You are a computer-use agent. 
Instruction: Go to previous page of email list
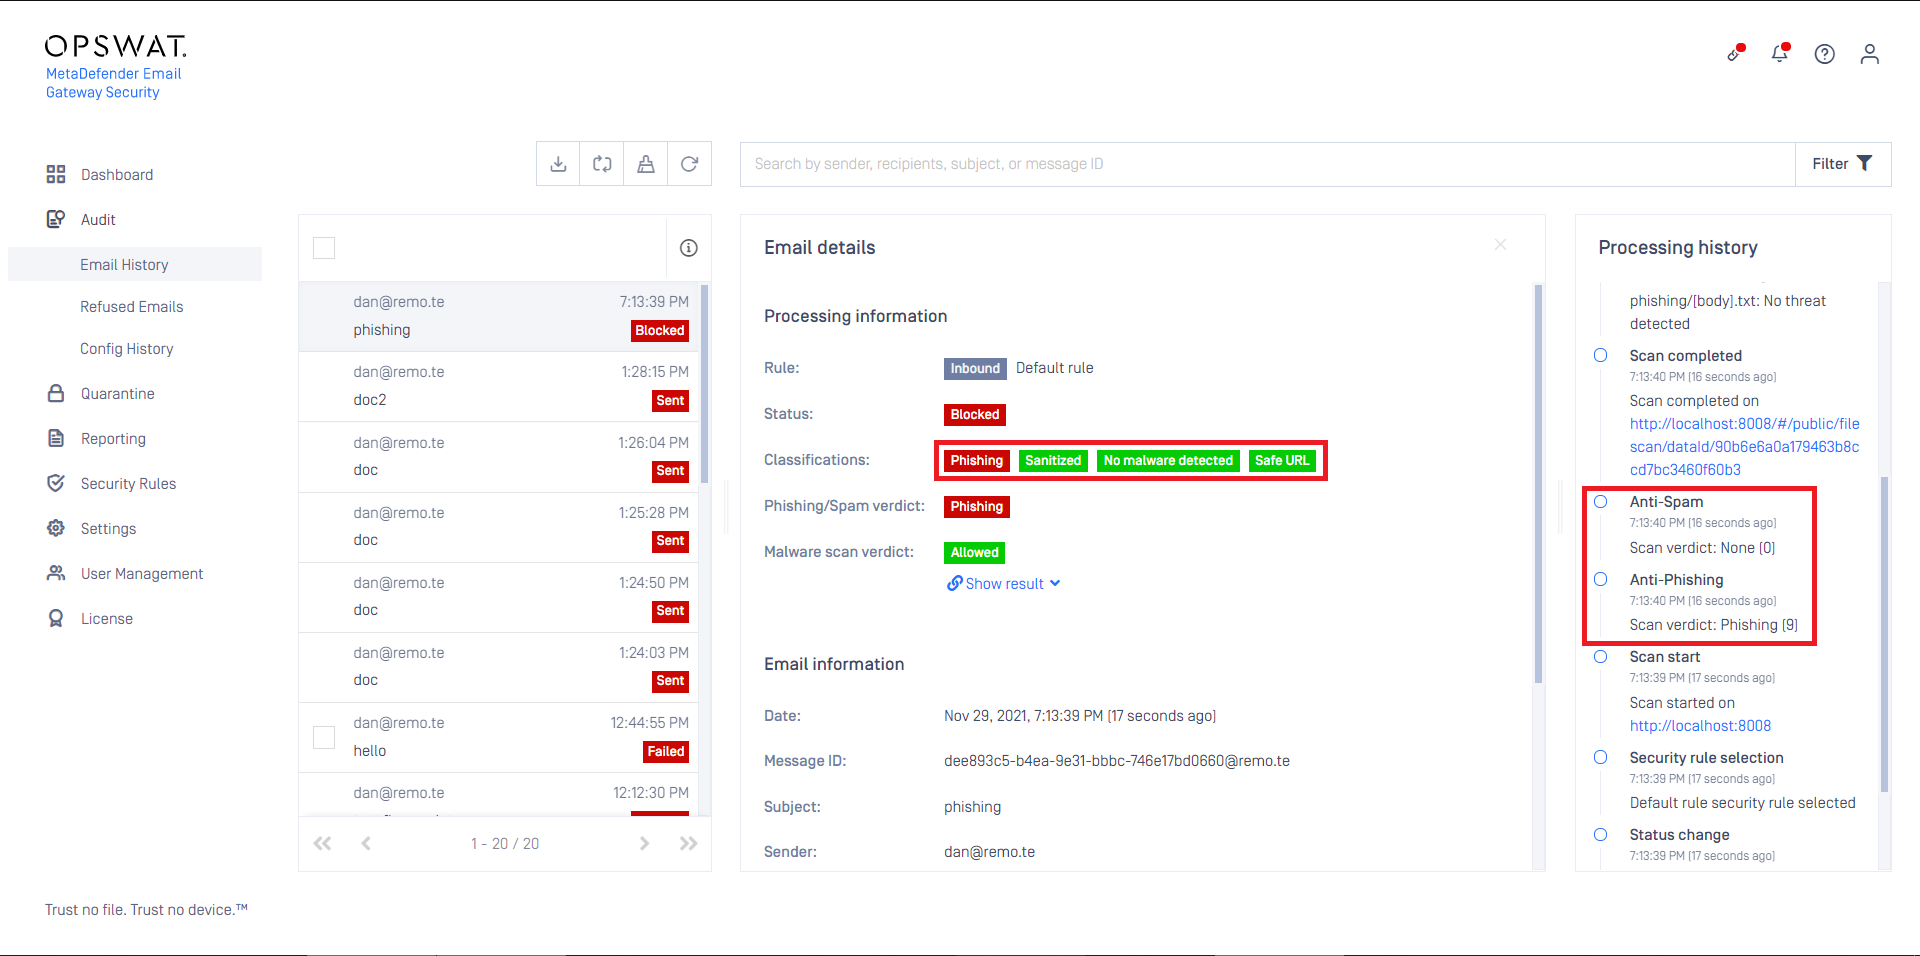pos(366,843)
